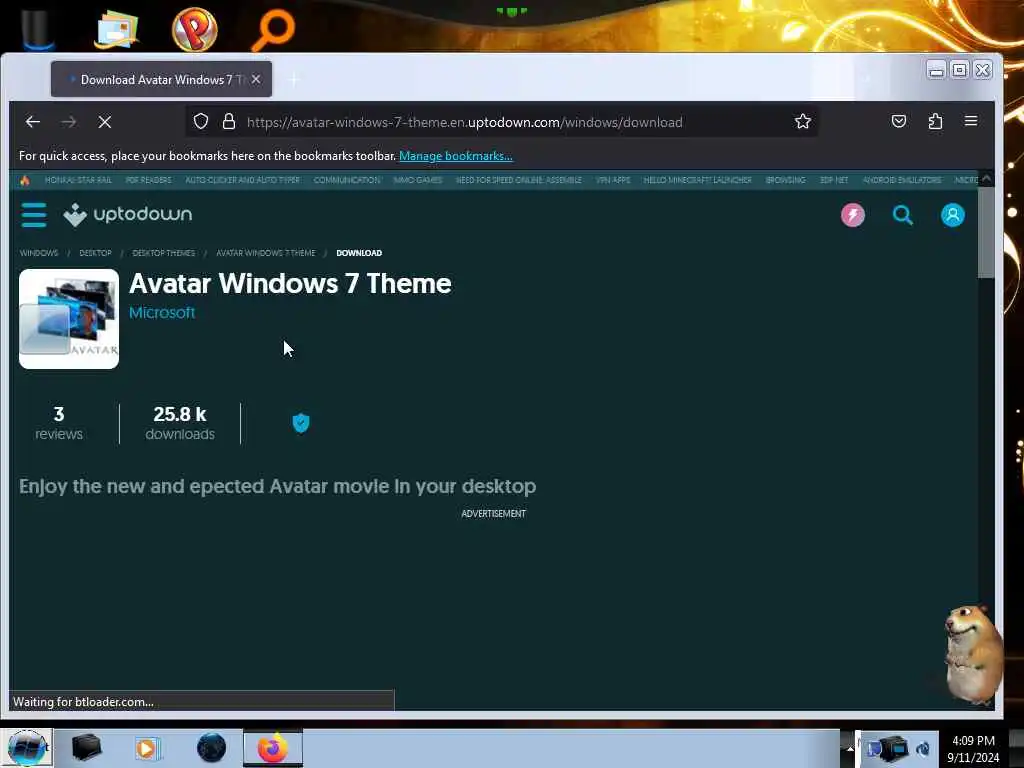
Task: Close the Download Avatar Windows 7 tab
Action: (256, 79)
